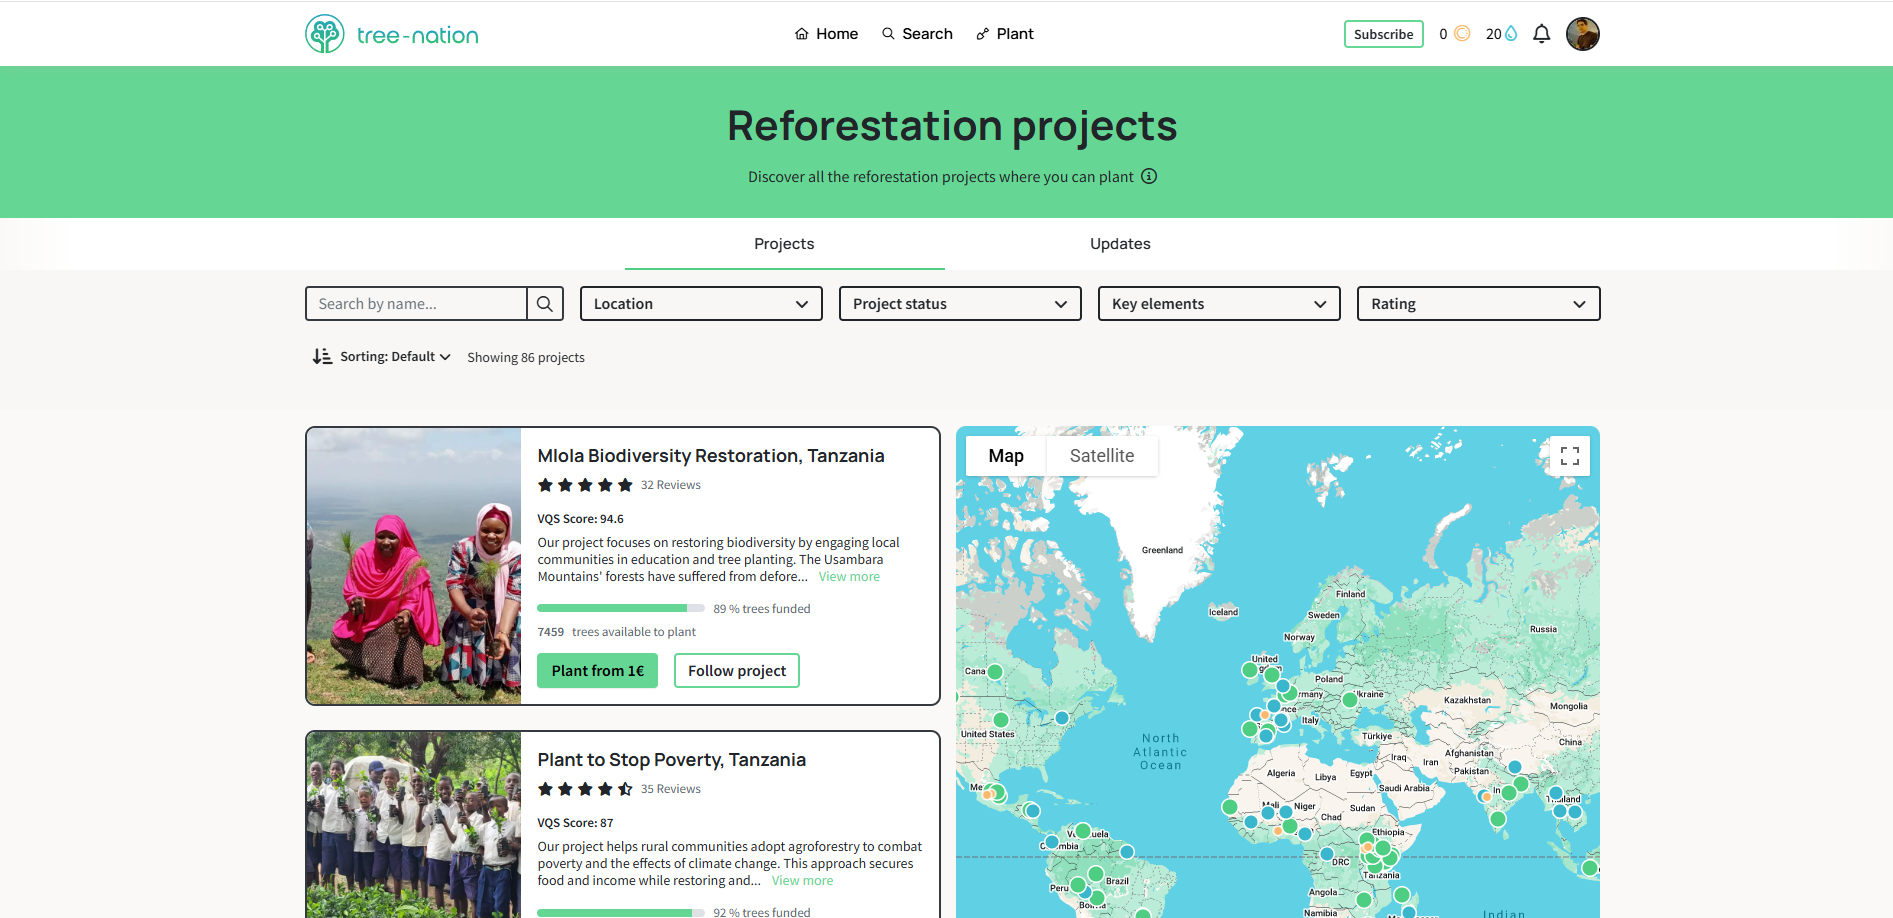Follow the Mlola Biodiversity project
This screenshot has height=918, width=1893.
736,671
